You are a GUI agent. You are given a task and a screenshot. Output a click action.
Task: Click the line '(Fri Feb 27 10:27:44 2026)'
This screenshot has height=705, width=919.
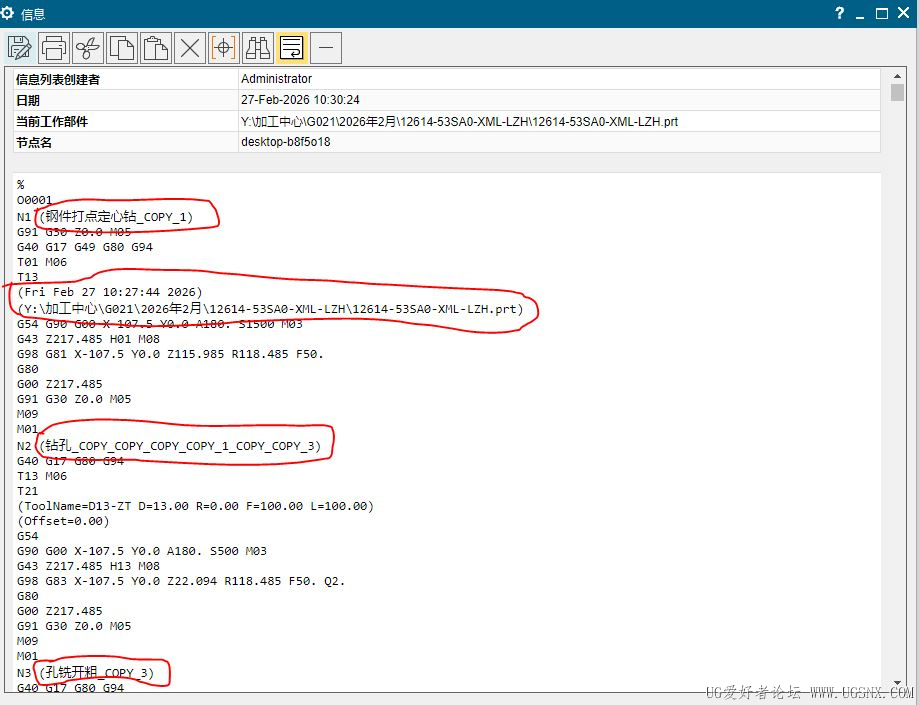point(110,292)
